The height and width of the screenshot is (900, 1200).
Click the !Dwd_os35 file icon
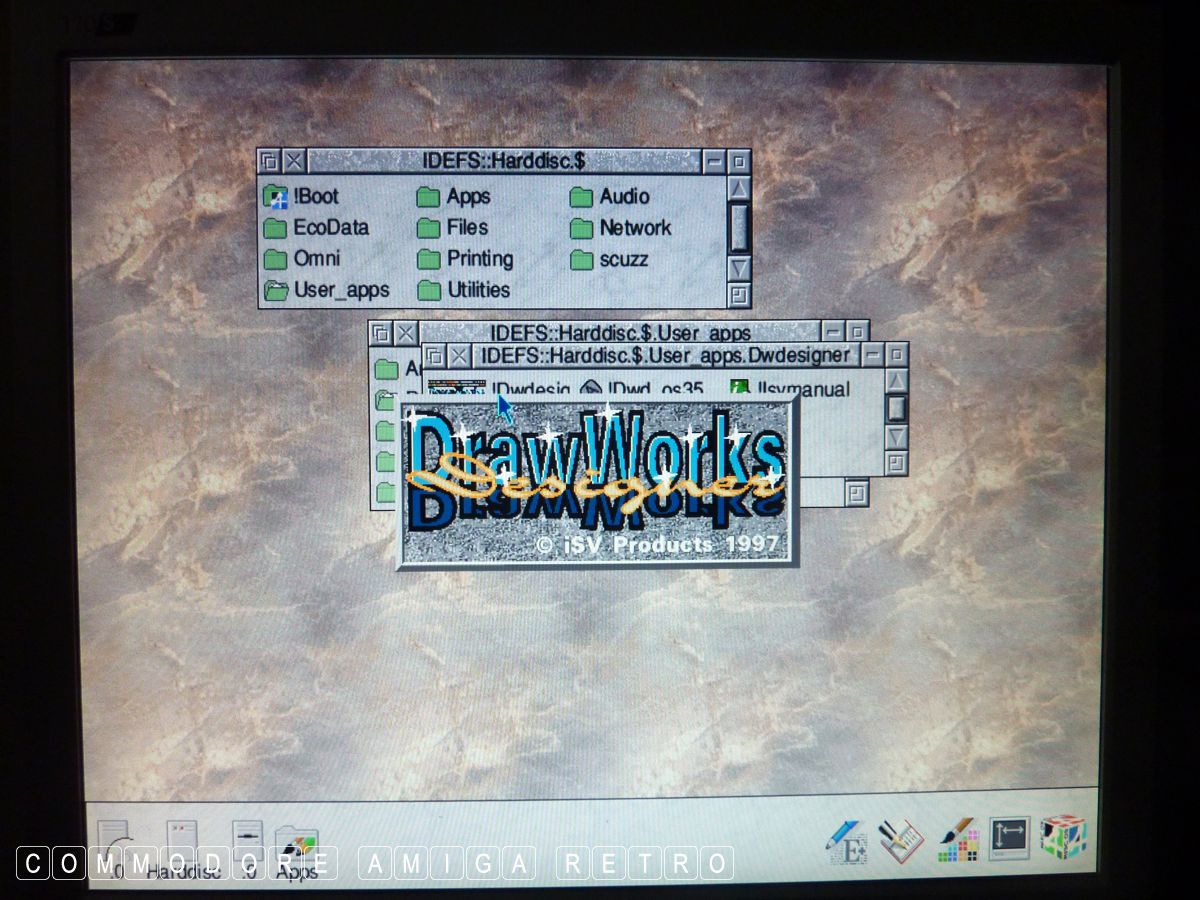tap(591, 389)
